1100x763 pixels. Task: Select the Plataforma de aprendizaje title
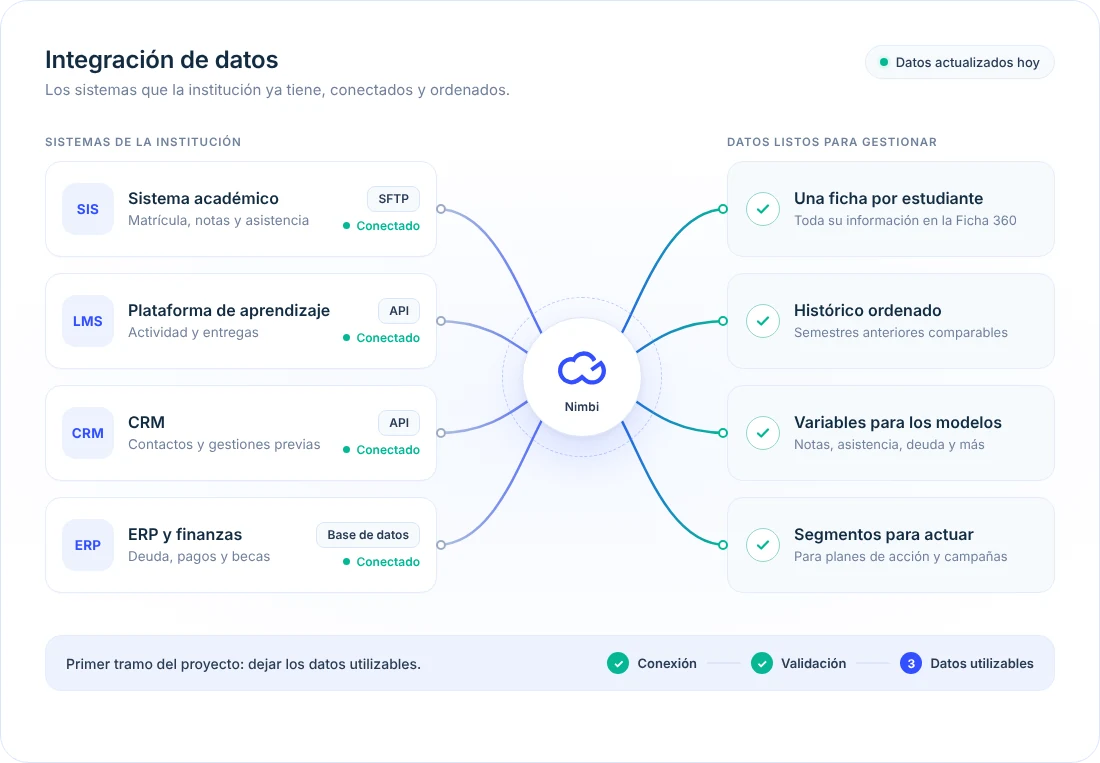229,311
